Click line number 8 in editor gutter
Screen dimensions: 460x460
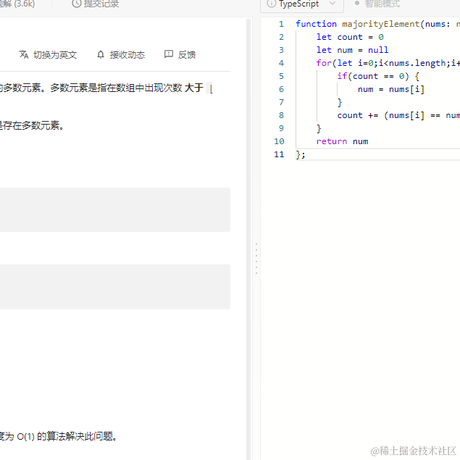281,115
